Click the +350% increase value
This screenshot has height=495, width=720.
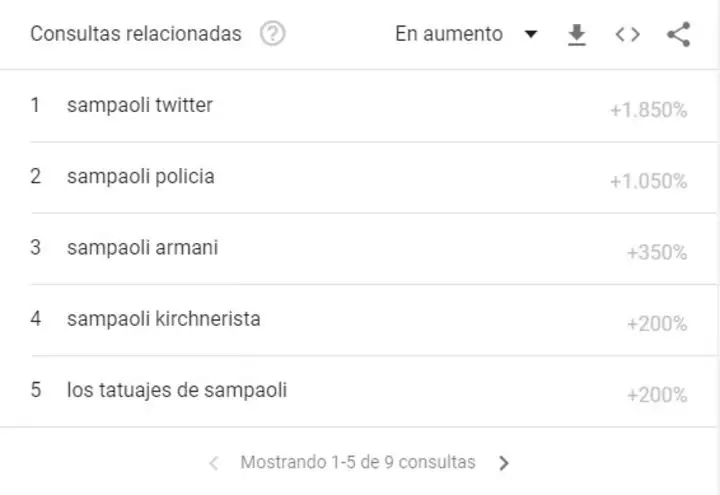point(657,253)
